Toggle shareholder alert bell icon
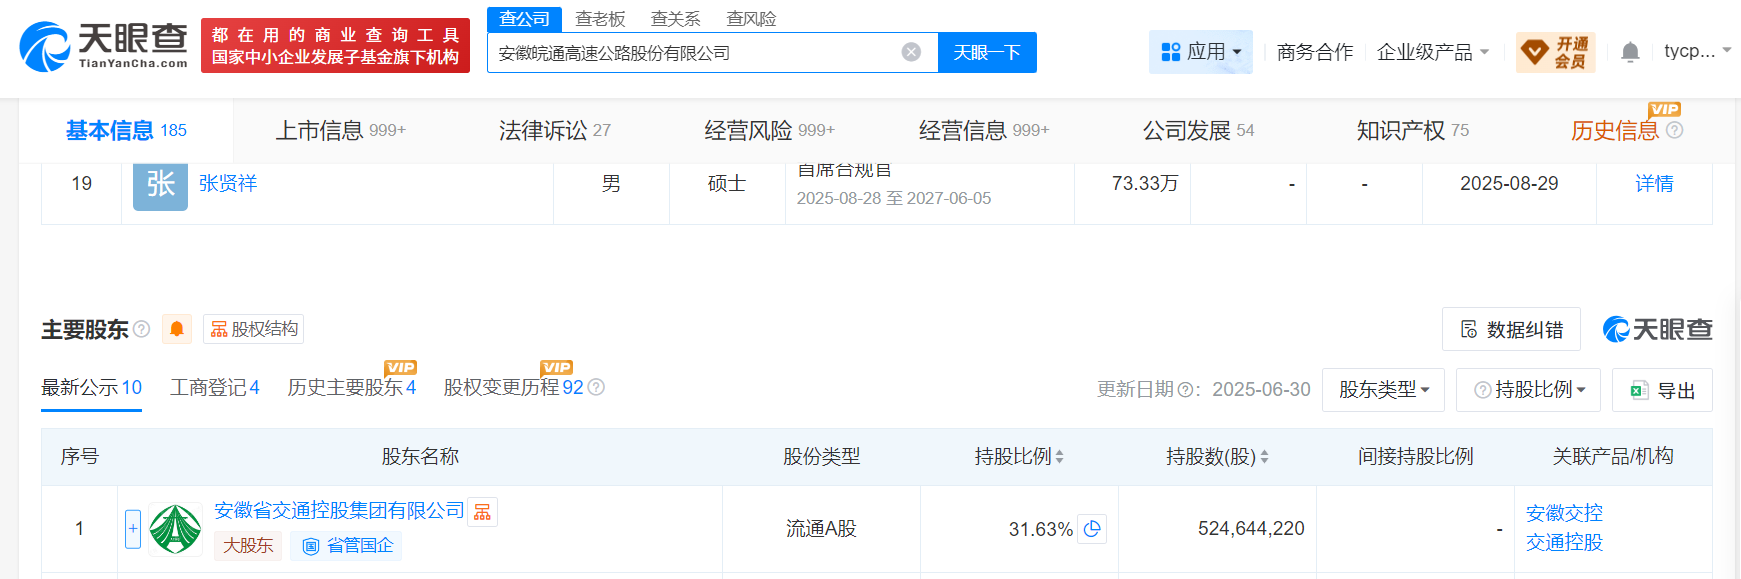The image size is (1741, 579). [x=177, y=329]
